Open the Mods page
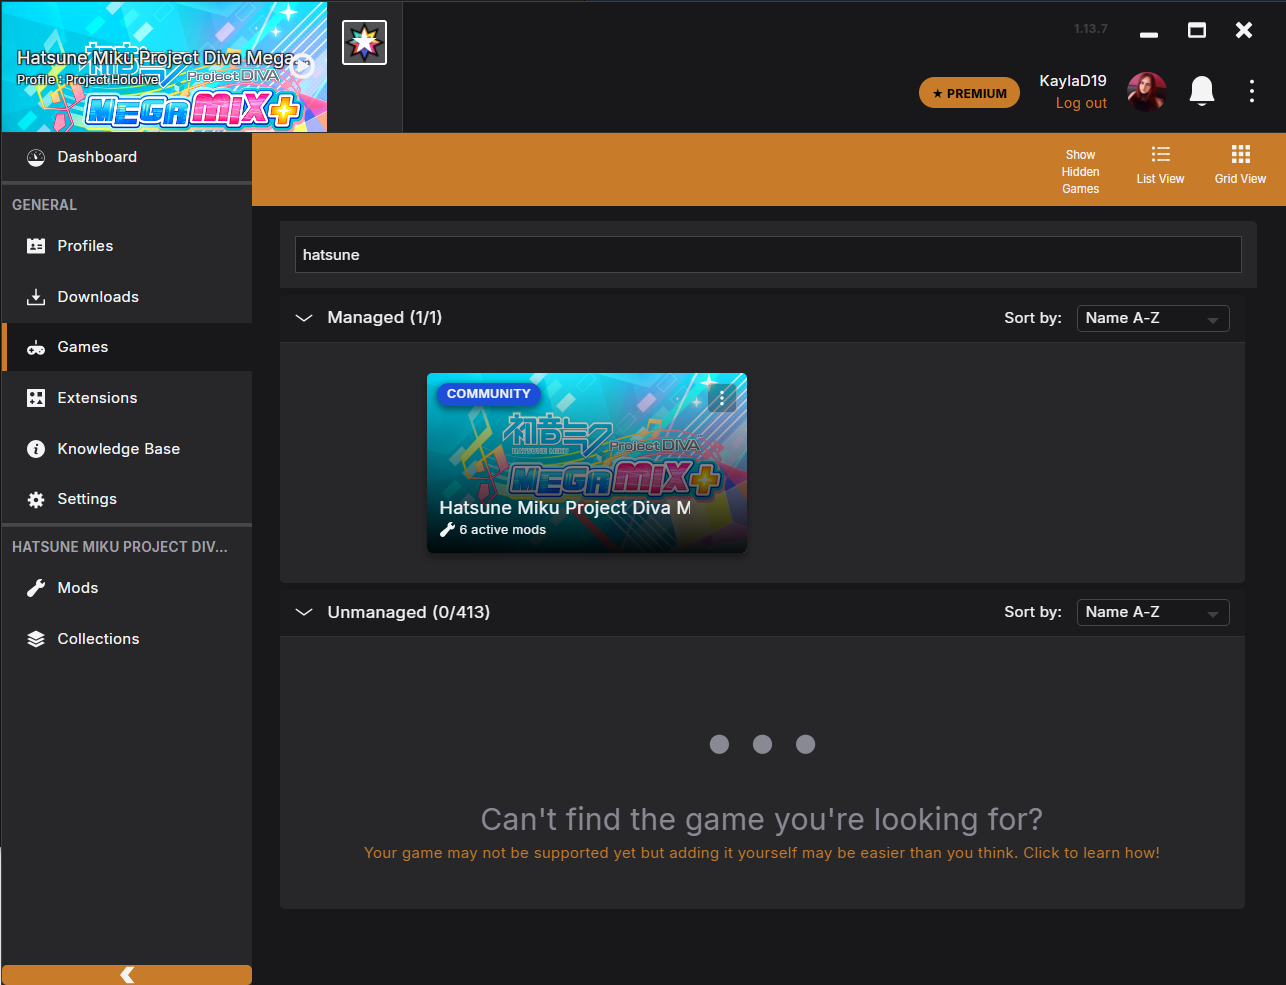This screenshot has height=985, width=1286. point(127,588)
